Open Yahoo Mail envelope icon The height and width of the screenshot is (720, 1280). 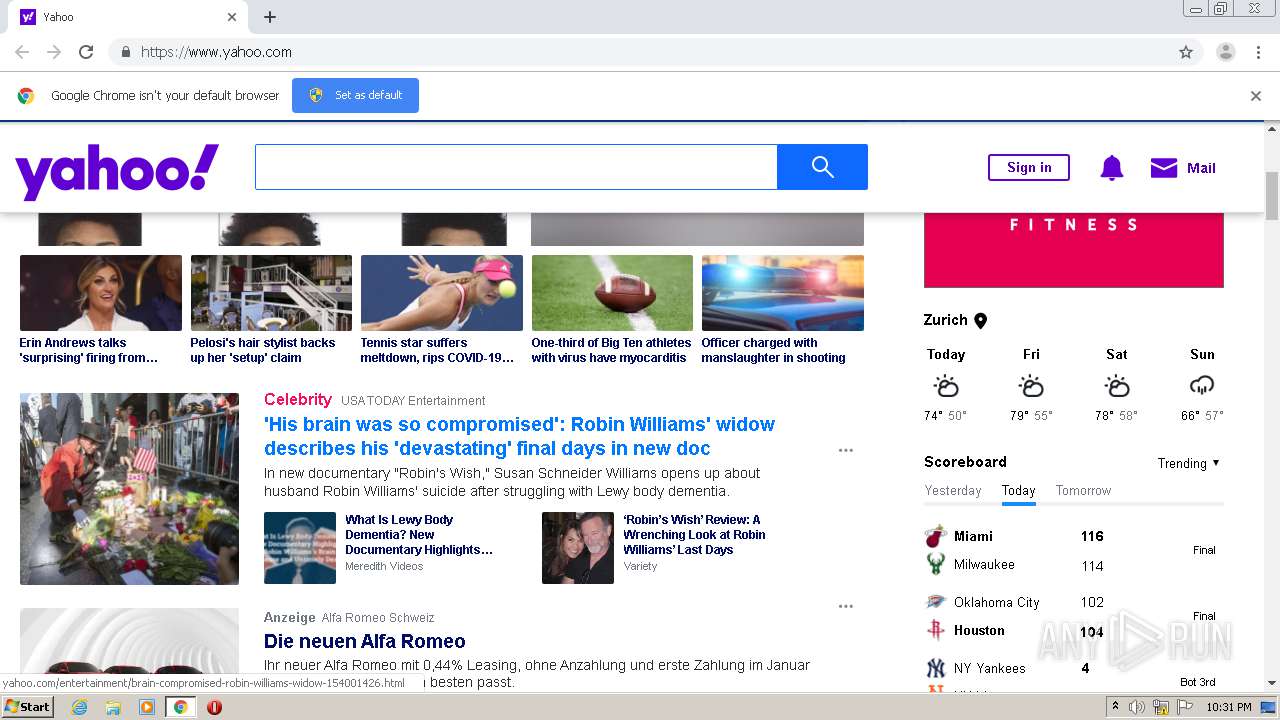coord(1164,168)
